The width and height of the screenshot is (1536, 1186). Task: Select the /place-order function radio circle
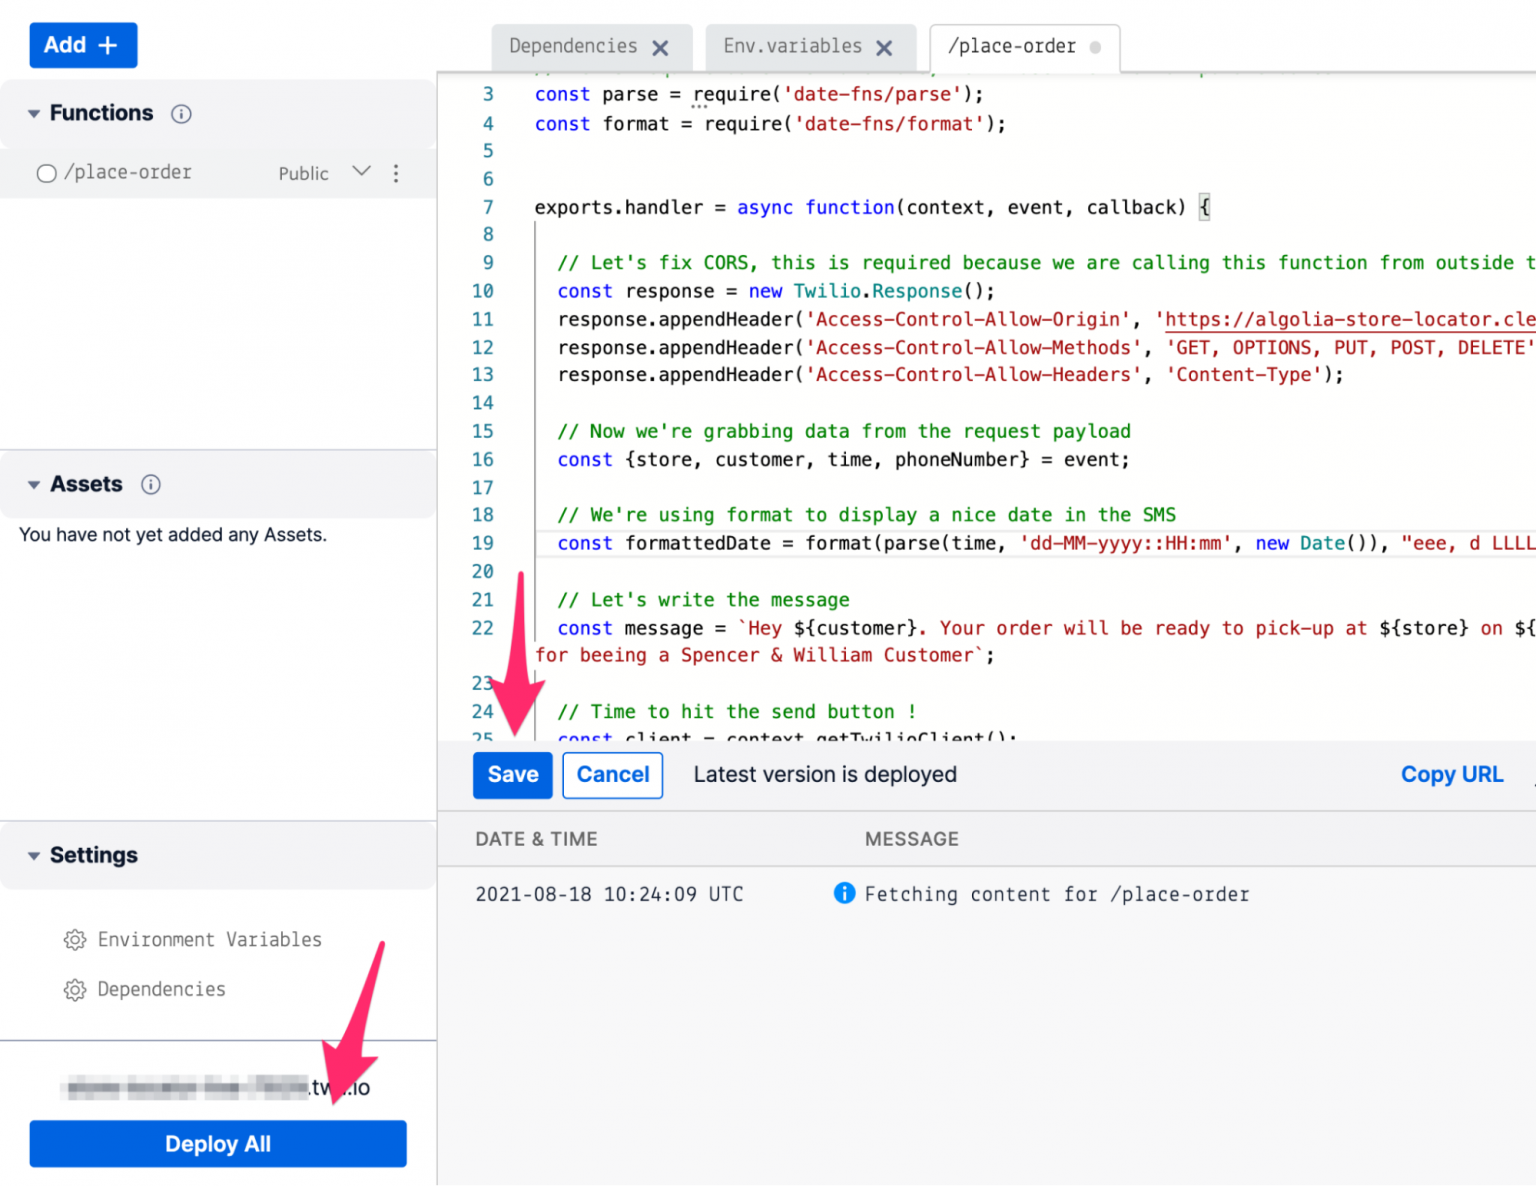click(x=46, y=173)
